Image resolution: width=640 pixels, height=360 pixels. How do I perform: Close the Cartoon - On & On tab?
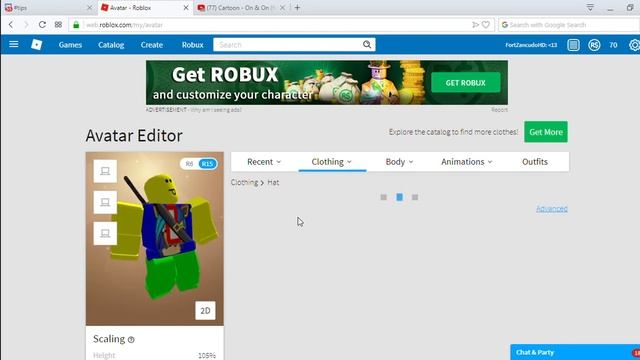coord(282,8)
